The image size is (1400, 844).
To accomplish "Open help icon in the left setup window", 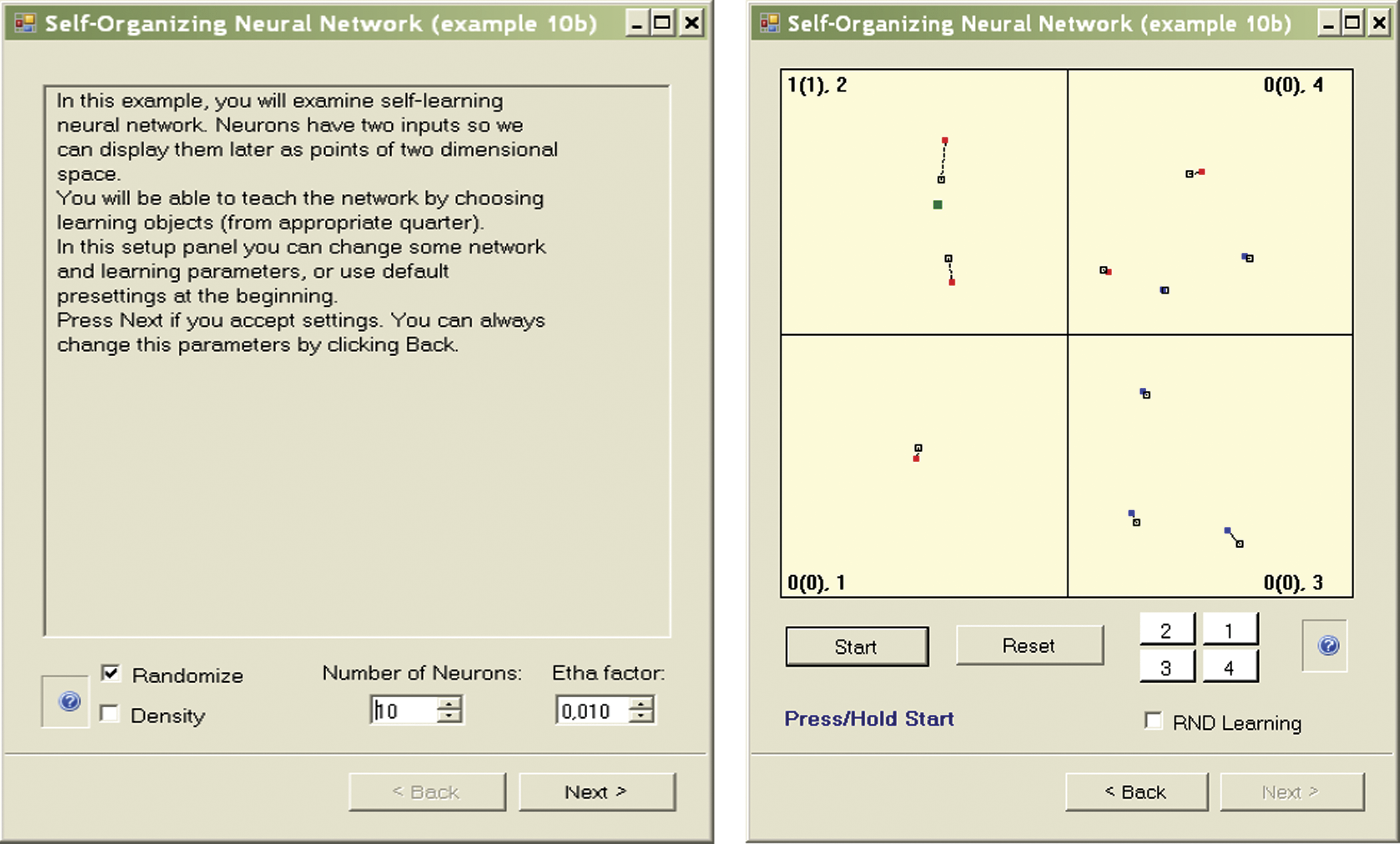I will coord(69,701).
